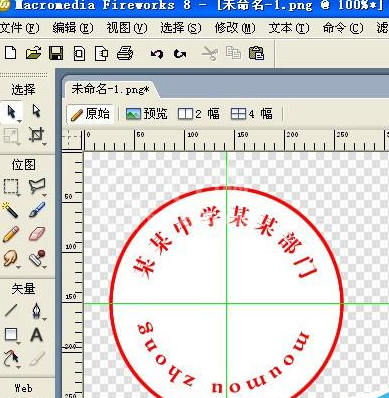Screen dimensions: 389x398
Task: Open the 修改 menu
Action: [x=235, y=28]
